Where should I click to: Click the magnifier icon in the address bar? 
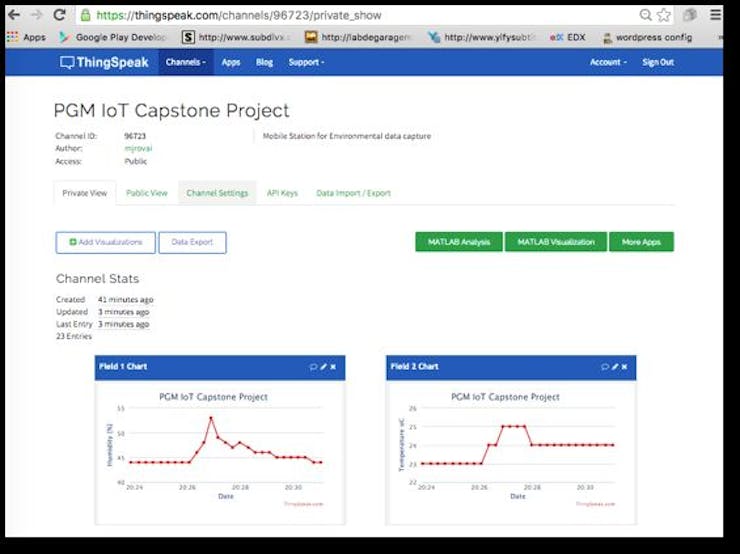645,15
